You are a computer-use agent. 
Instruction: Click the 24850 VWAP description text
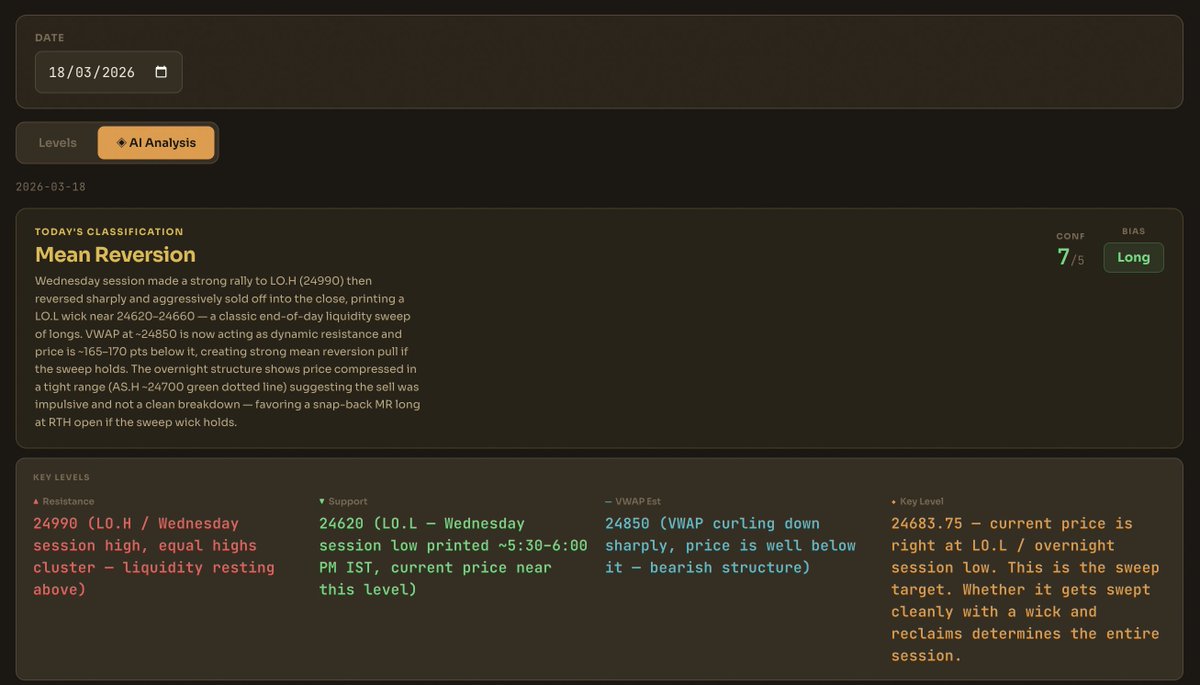click(730, 545)
